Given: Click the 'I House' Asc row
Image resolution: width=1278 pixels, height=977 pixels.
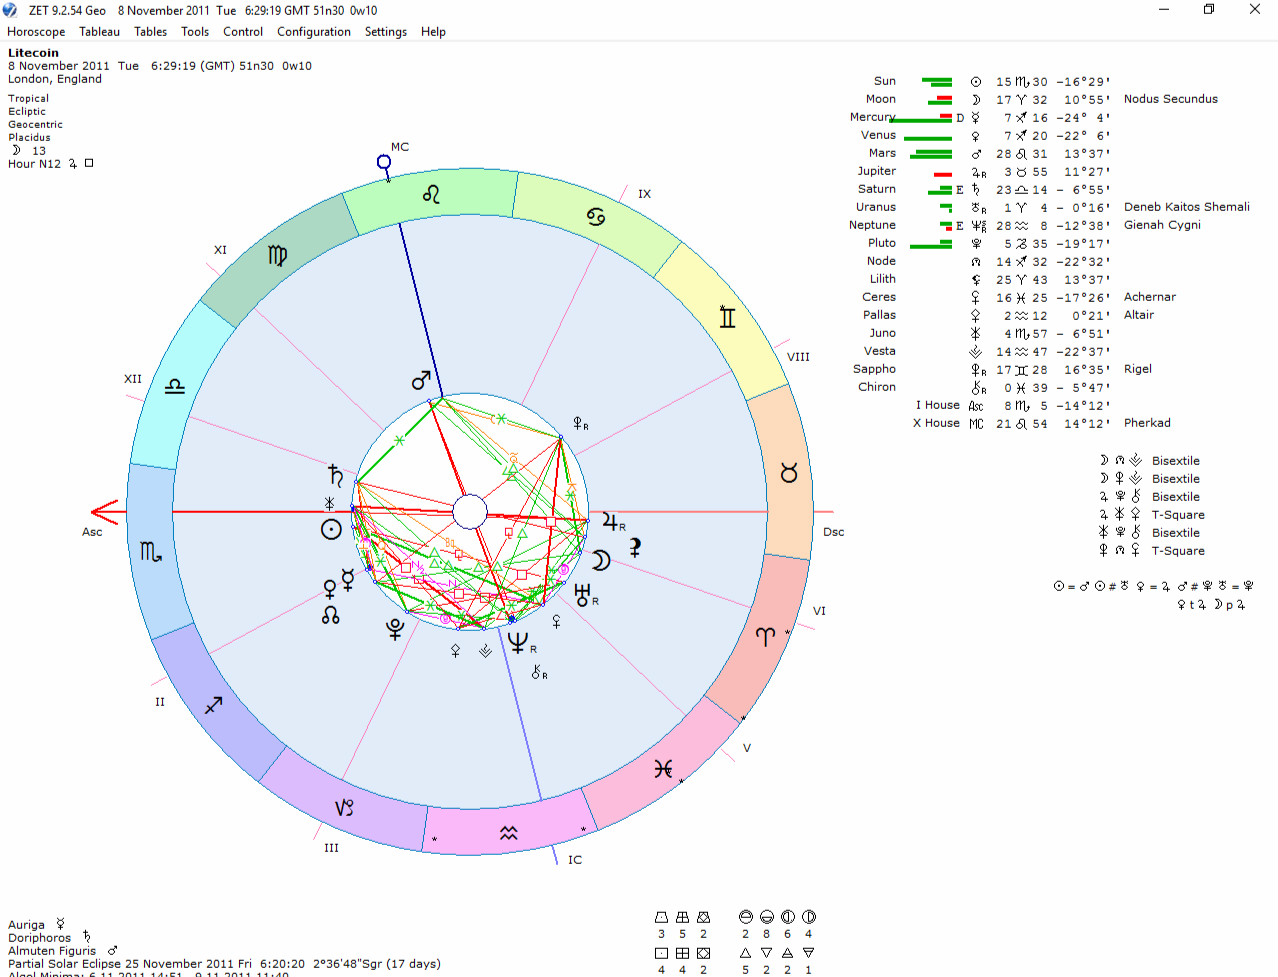Looking at the screenshot, I should [1012, 406].
